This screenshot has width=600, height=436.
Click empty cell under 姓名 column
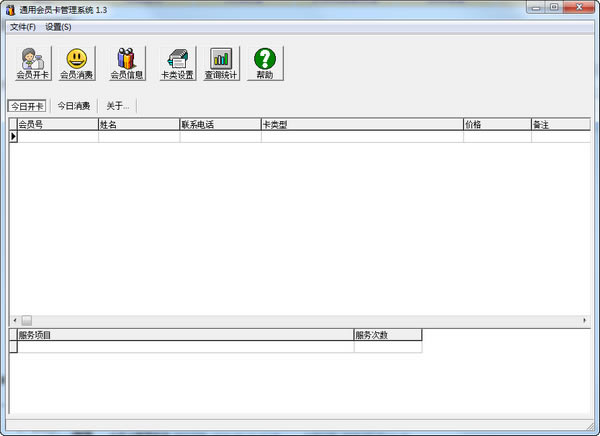click(139, 137)
